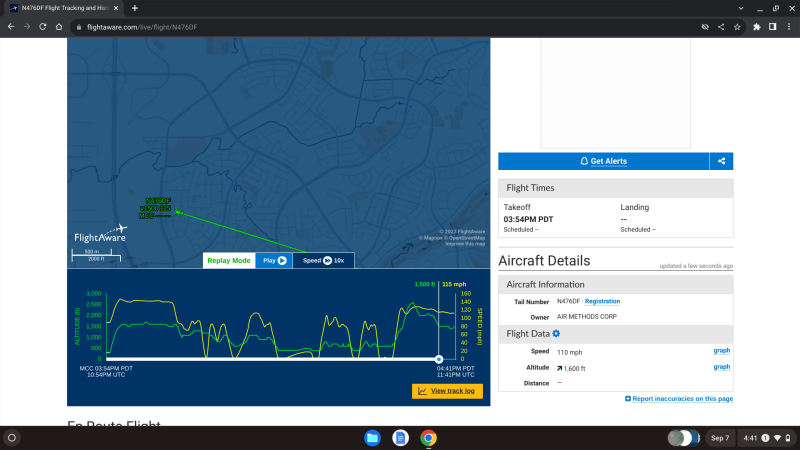Start replay with Play button

click(274, 261)
